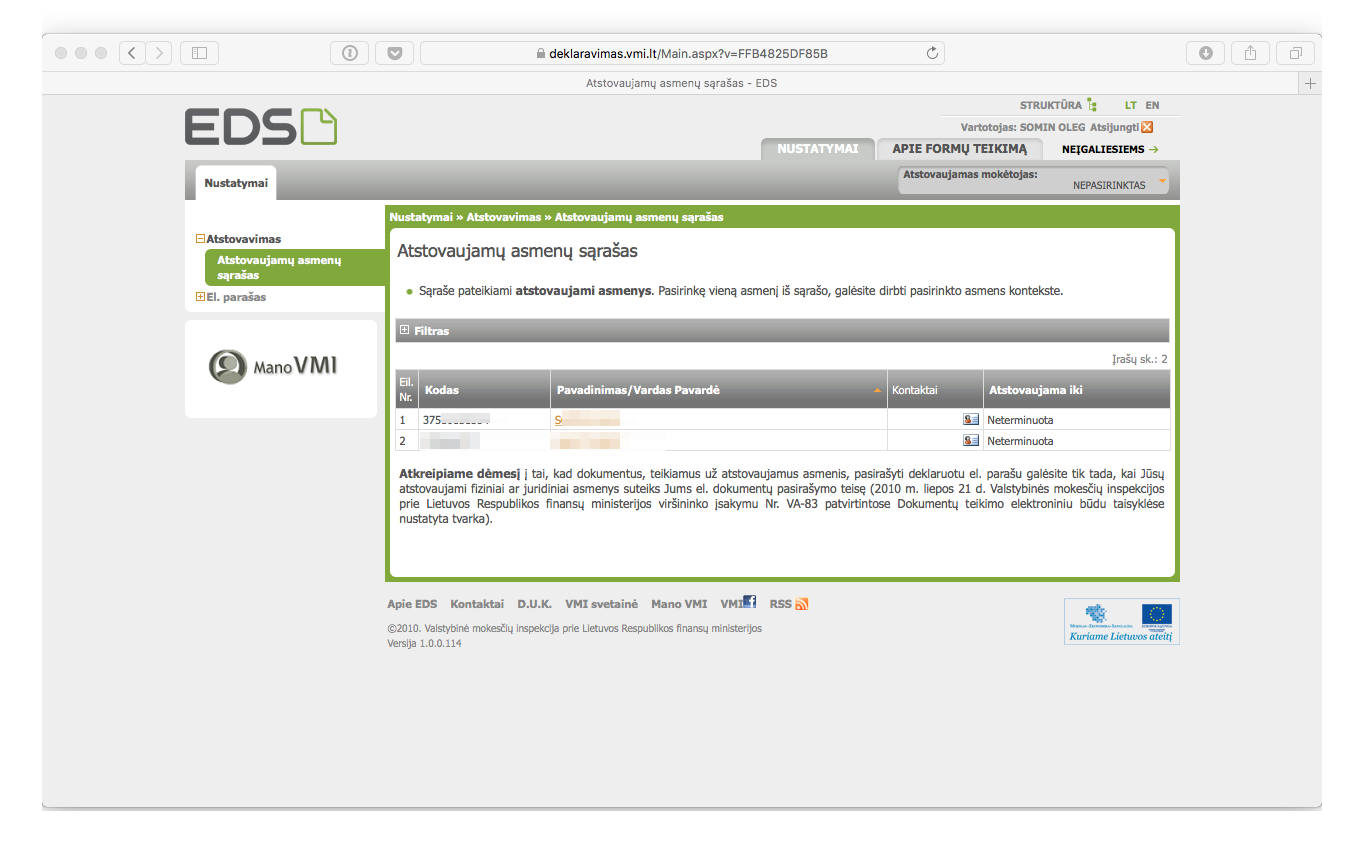
Task: Click the orange Atsijungti logout icon
Action: (x=1147, y=127)
